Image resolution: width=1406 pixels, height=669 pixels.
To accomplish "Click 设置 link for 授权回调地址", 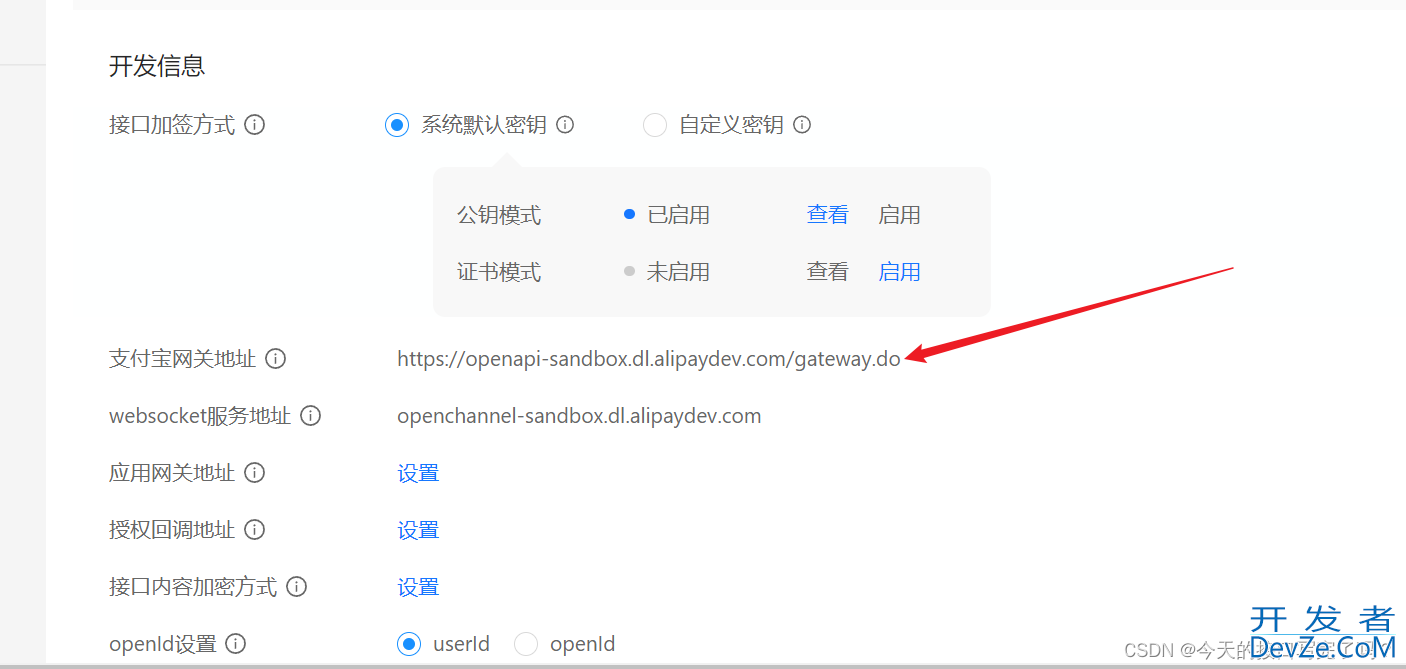I will coord(418,530).
